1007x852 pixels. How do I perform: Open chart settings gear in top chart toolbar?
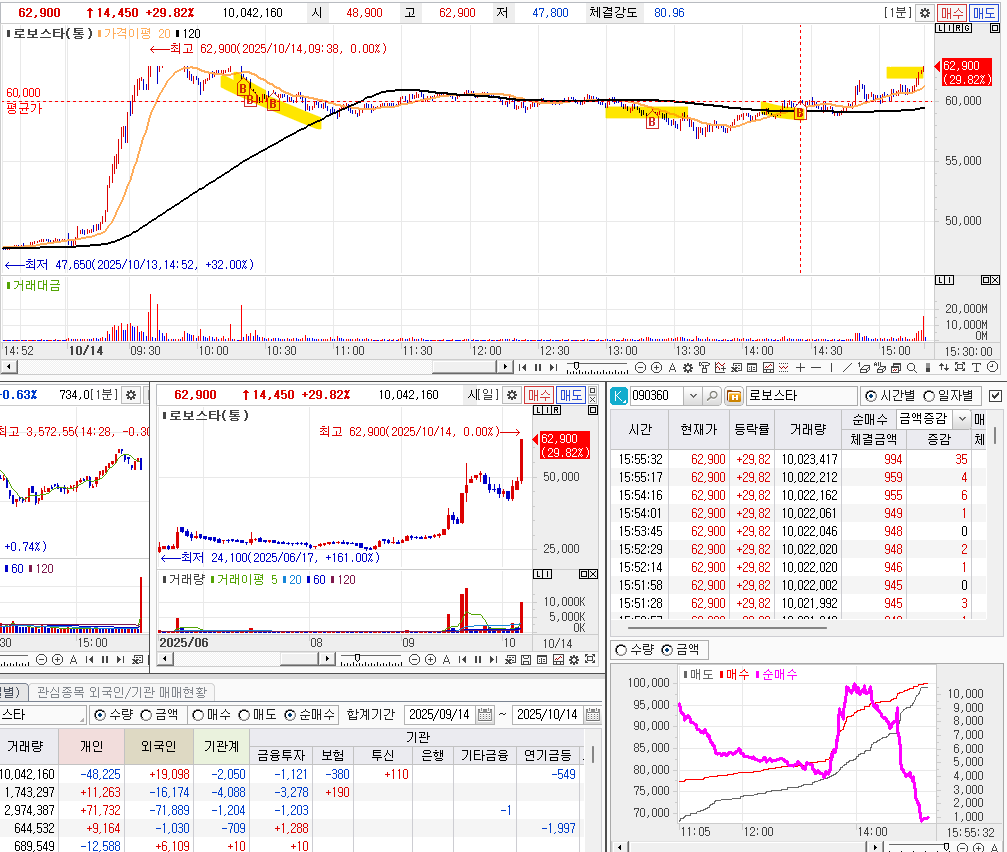tap(688, 367)
